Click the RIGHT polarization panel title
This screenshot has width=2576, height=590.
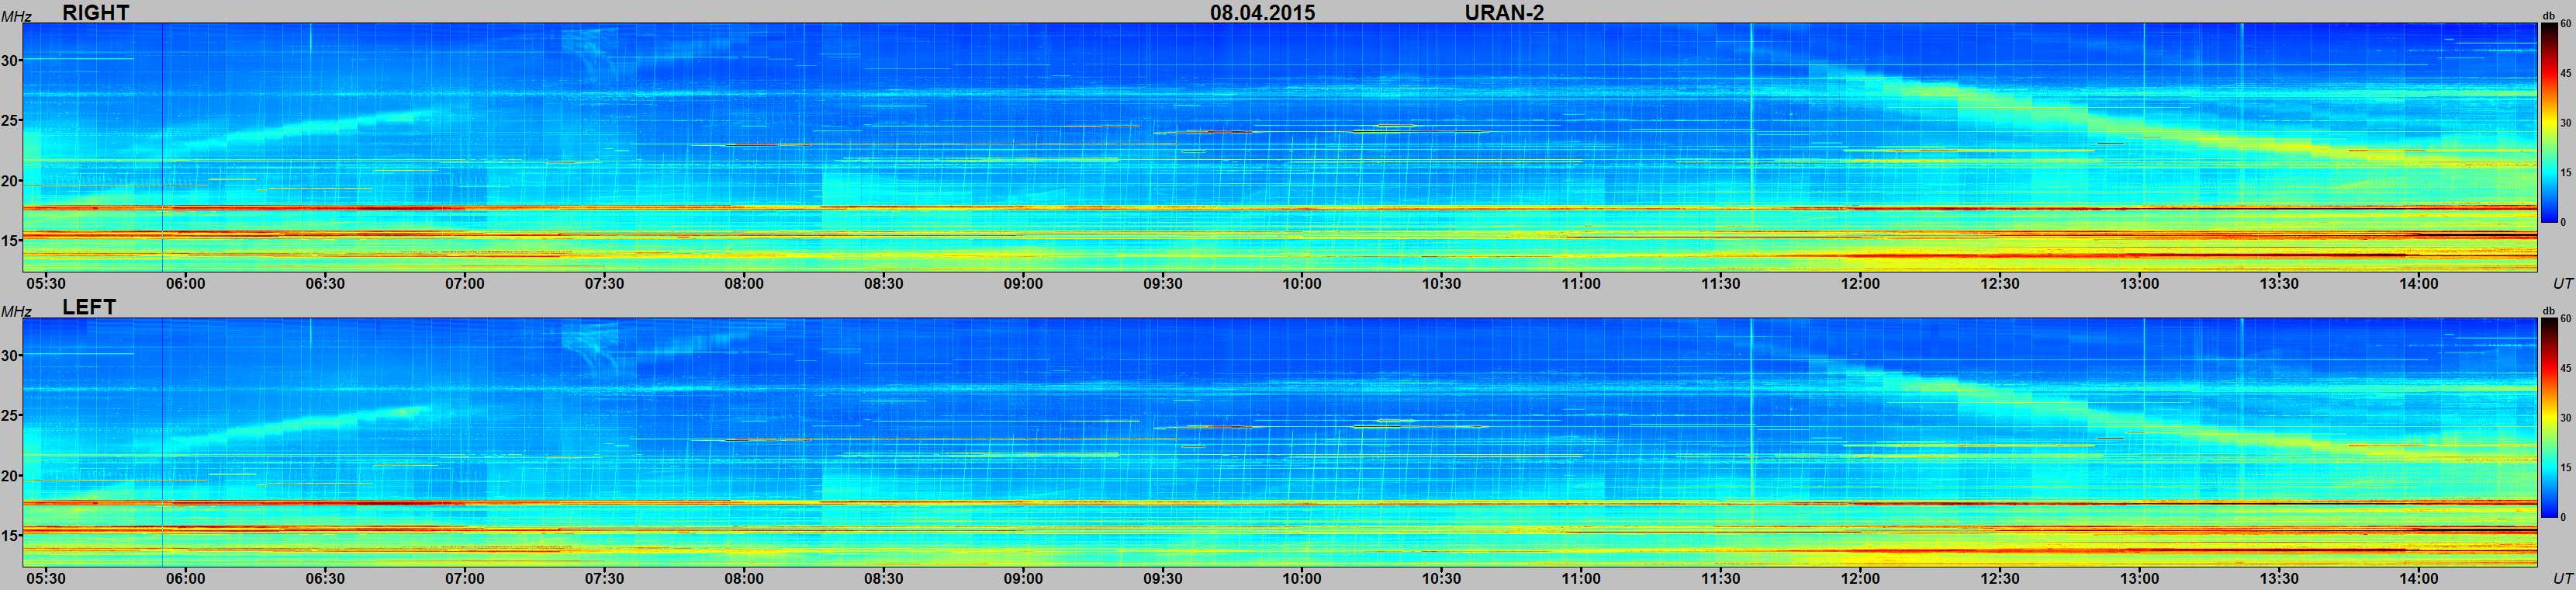click(96, 12)
